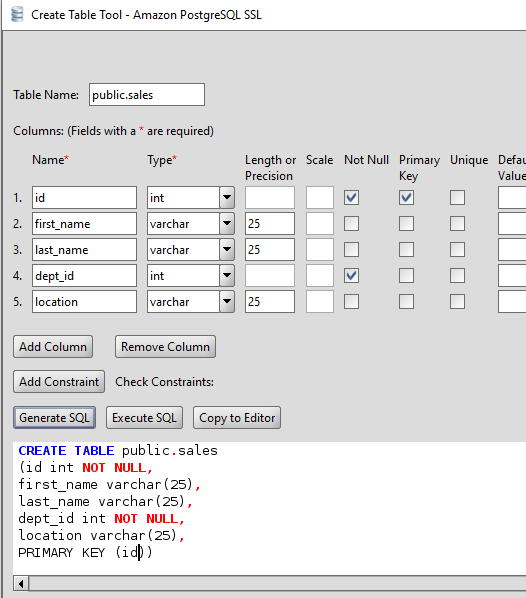
Task: Check Primary Key for the location column
Action: (x=407, y=302)
